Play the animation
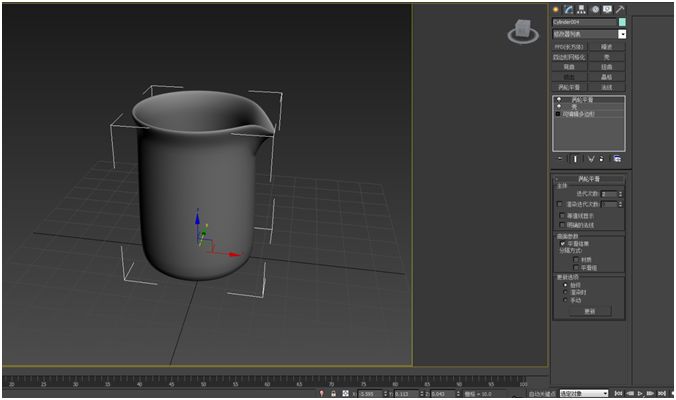This screenshot has width=676, height=400. tap(640, 394)
